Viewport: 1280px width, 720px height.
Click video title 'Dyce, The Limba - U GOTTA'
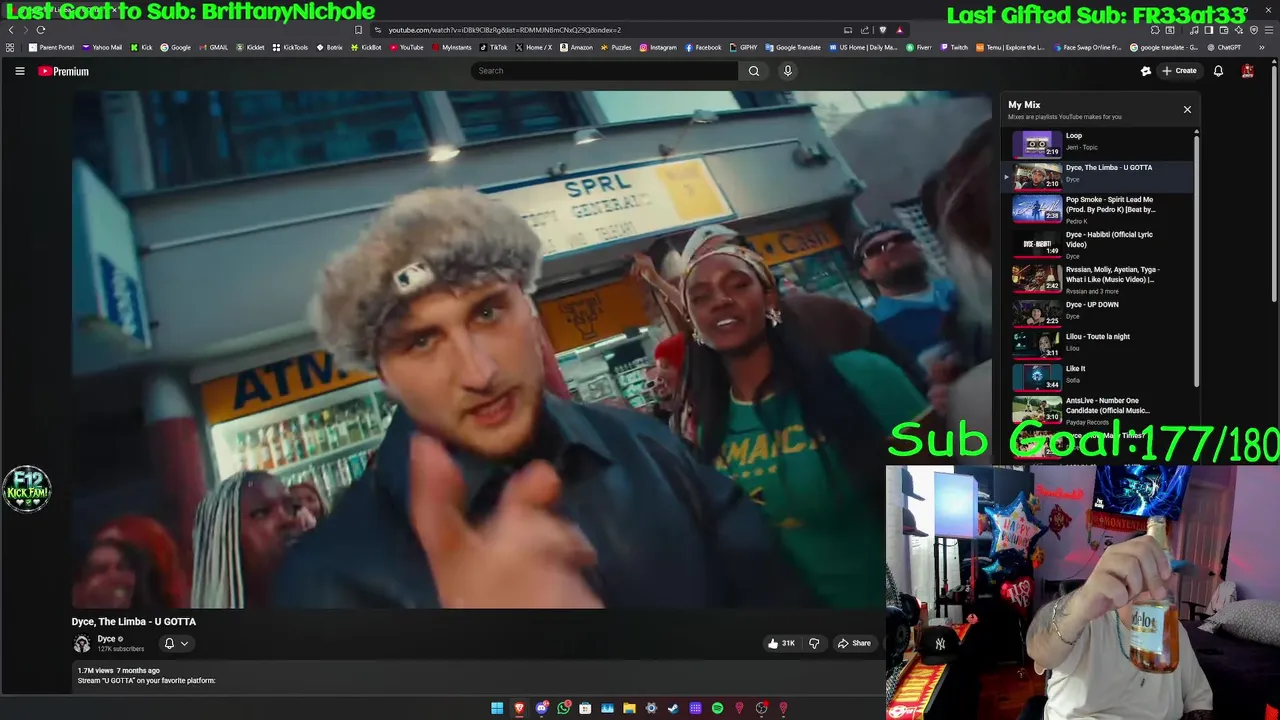[x=134, y=622]
